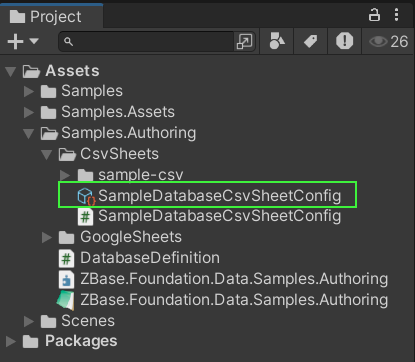This screenshot has width=415, height=362.
Task: Select the Samples.Authoring tree label
Action: tap(129, 133)
